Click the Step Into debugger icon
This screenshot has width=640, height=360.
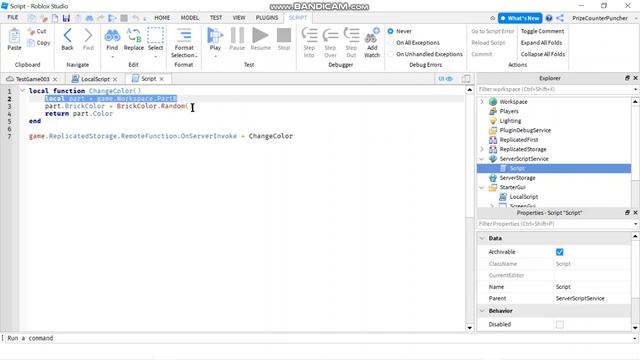pyautogui.click(x=309, y=36)
